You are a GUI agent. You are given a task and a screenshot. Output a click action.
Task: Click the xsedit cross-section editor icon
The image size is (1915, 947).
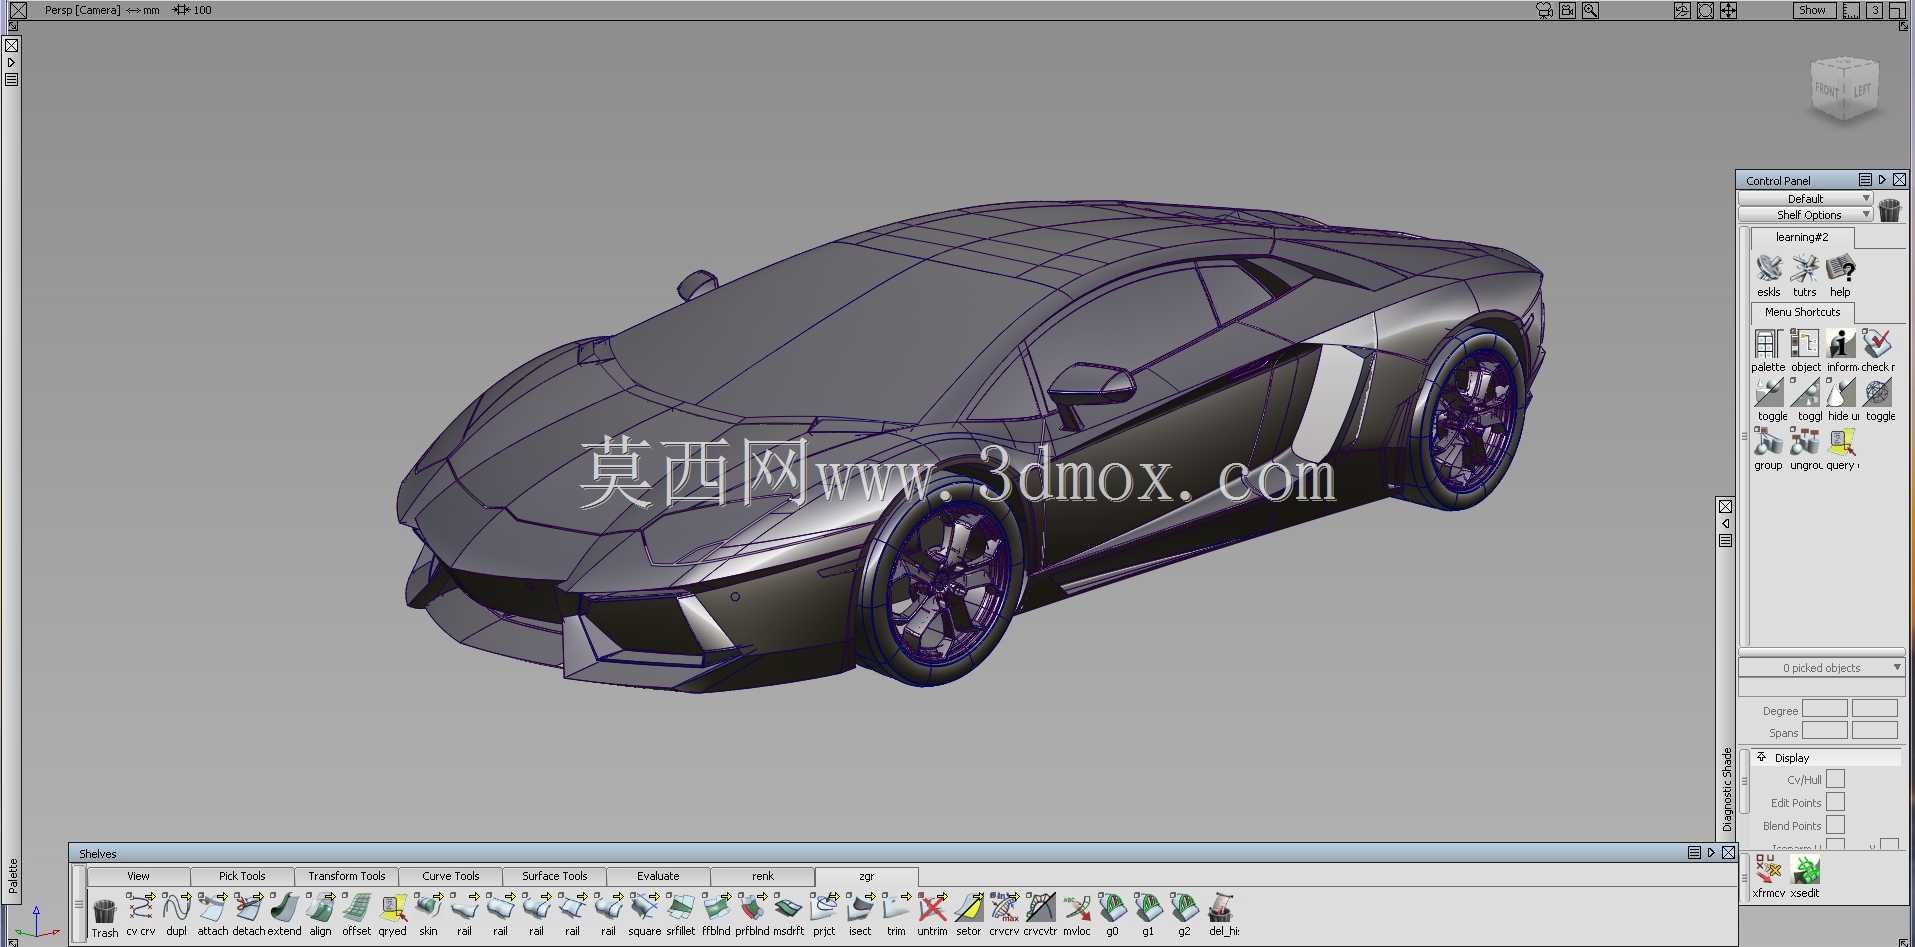1805,870
